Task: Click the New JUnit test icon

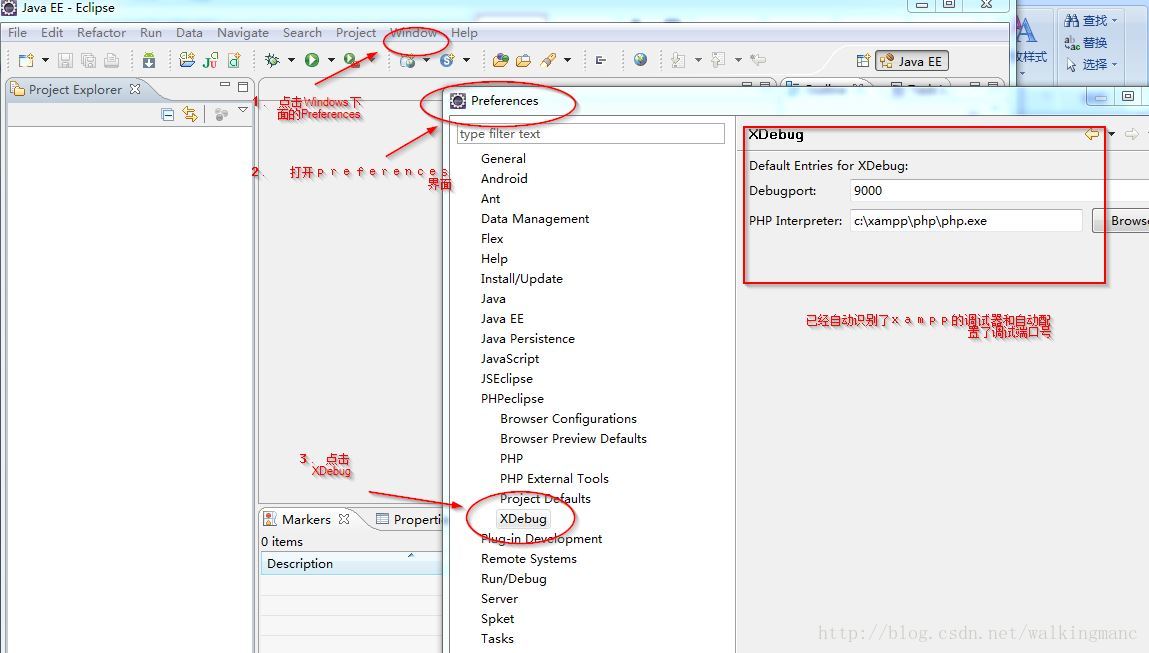Action: 210,60
